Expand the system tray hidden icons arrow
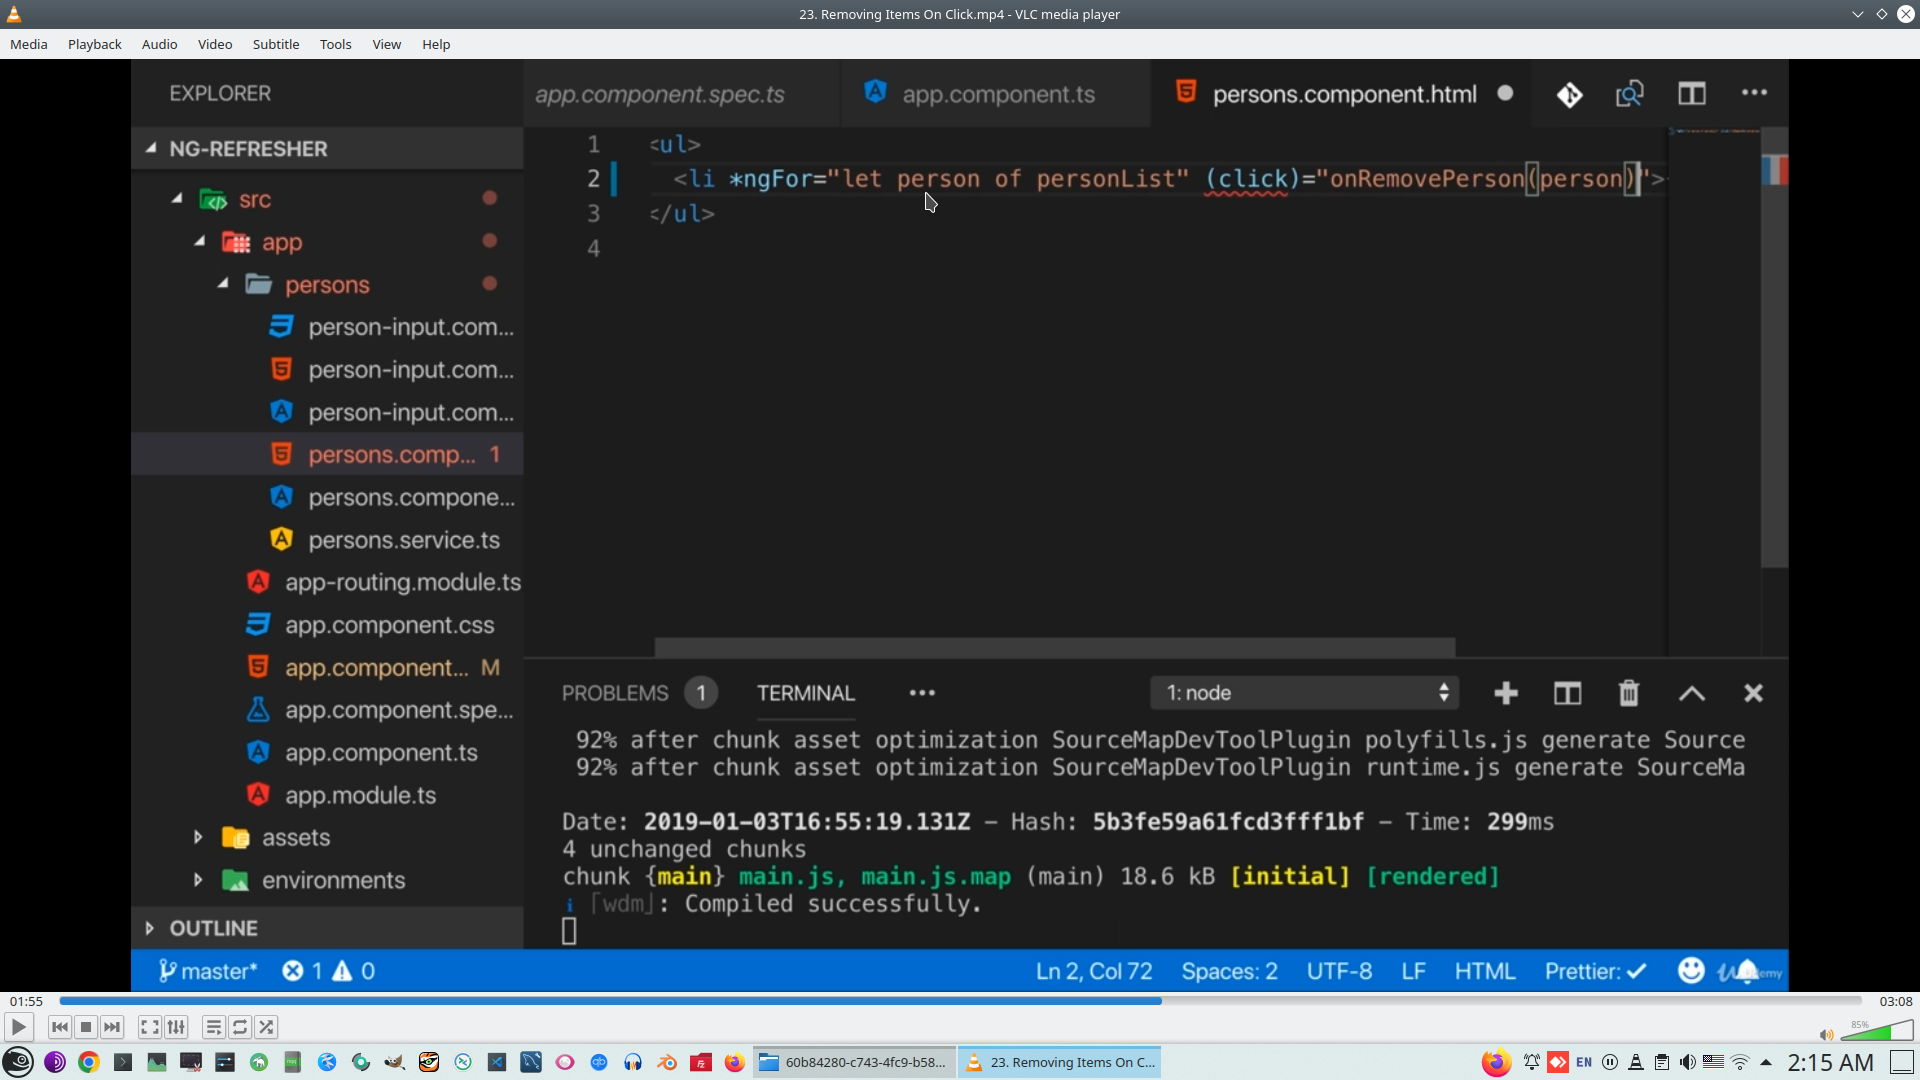 point(1766,1062)
